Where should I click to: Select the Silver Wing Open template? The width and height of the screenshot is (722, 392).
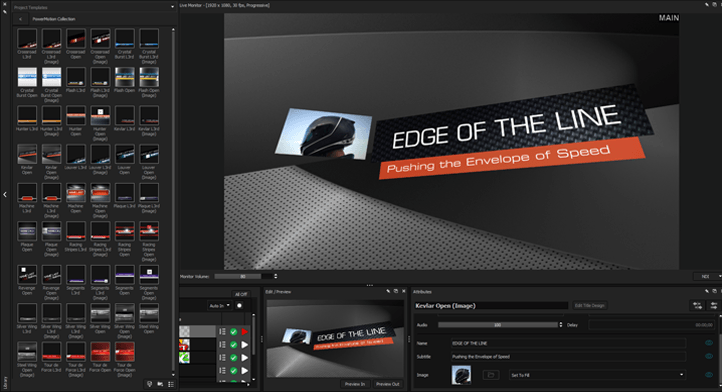click(100, 318)
